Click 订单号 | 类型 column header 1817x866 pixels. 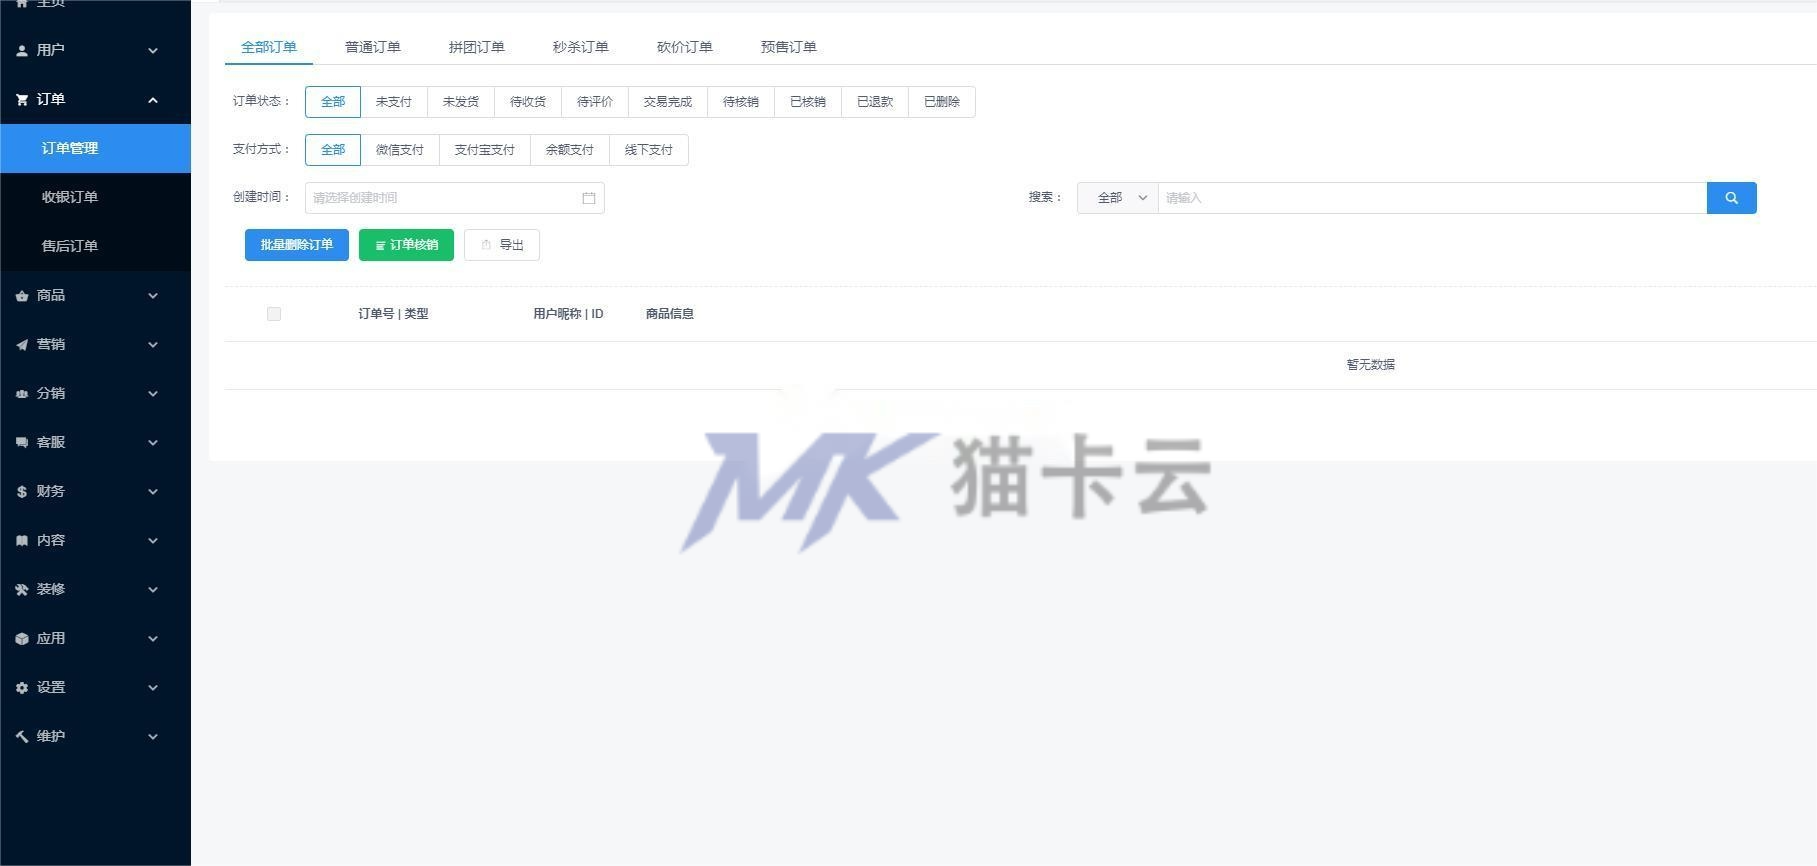(393, 314)
